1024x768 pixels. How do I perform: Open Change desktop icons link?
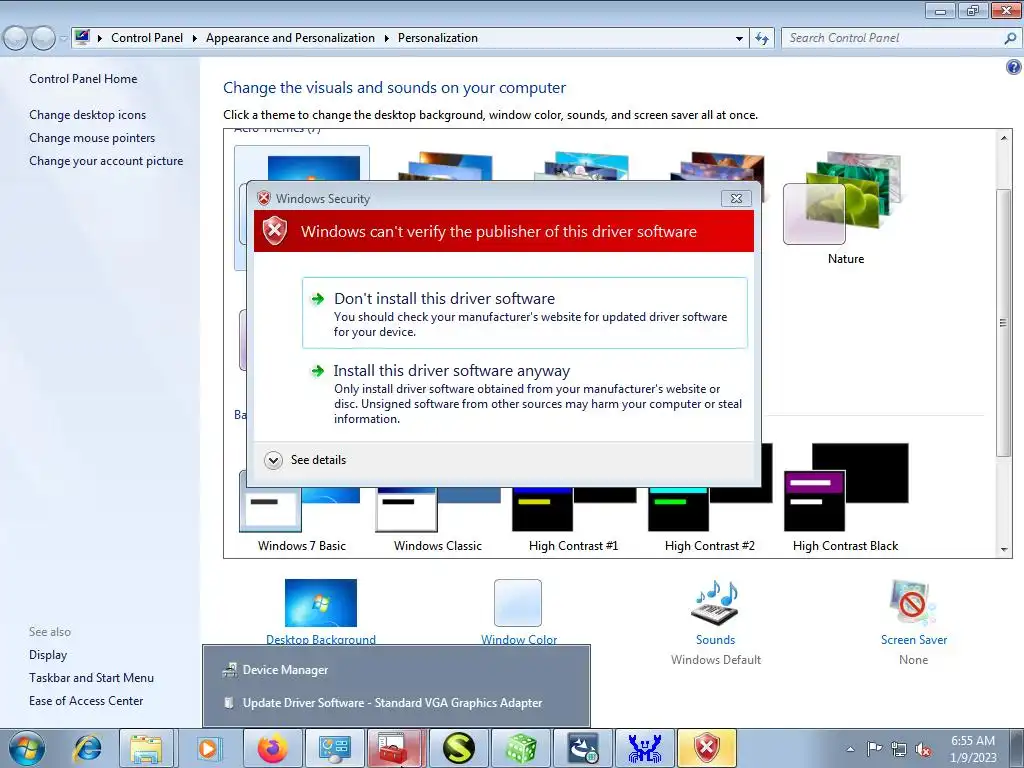[88, 115]
